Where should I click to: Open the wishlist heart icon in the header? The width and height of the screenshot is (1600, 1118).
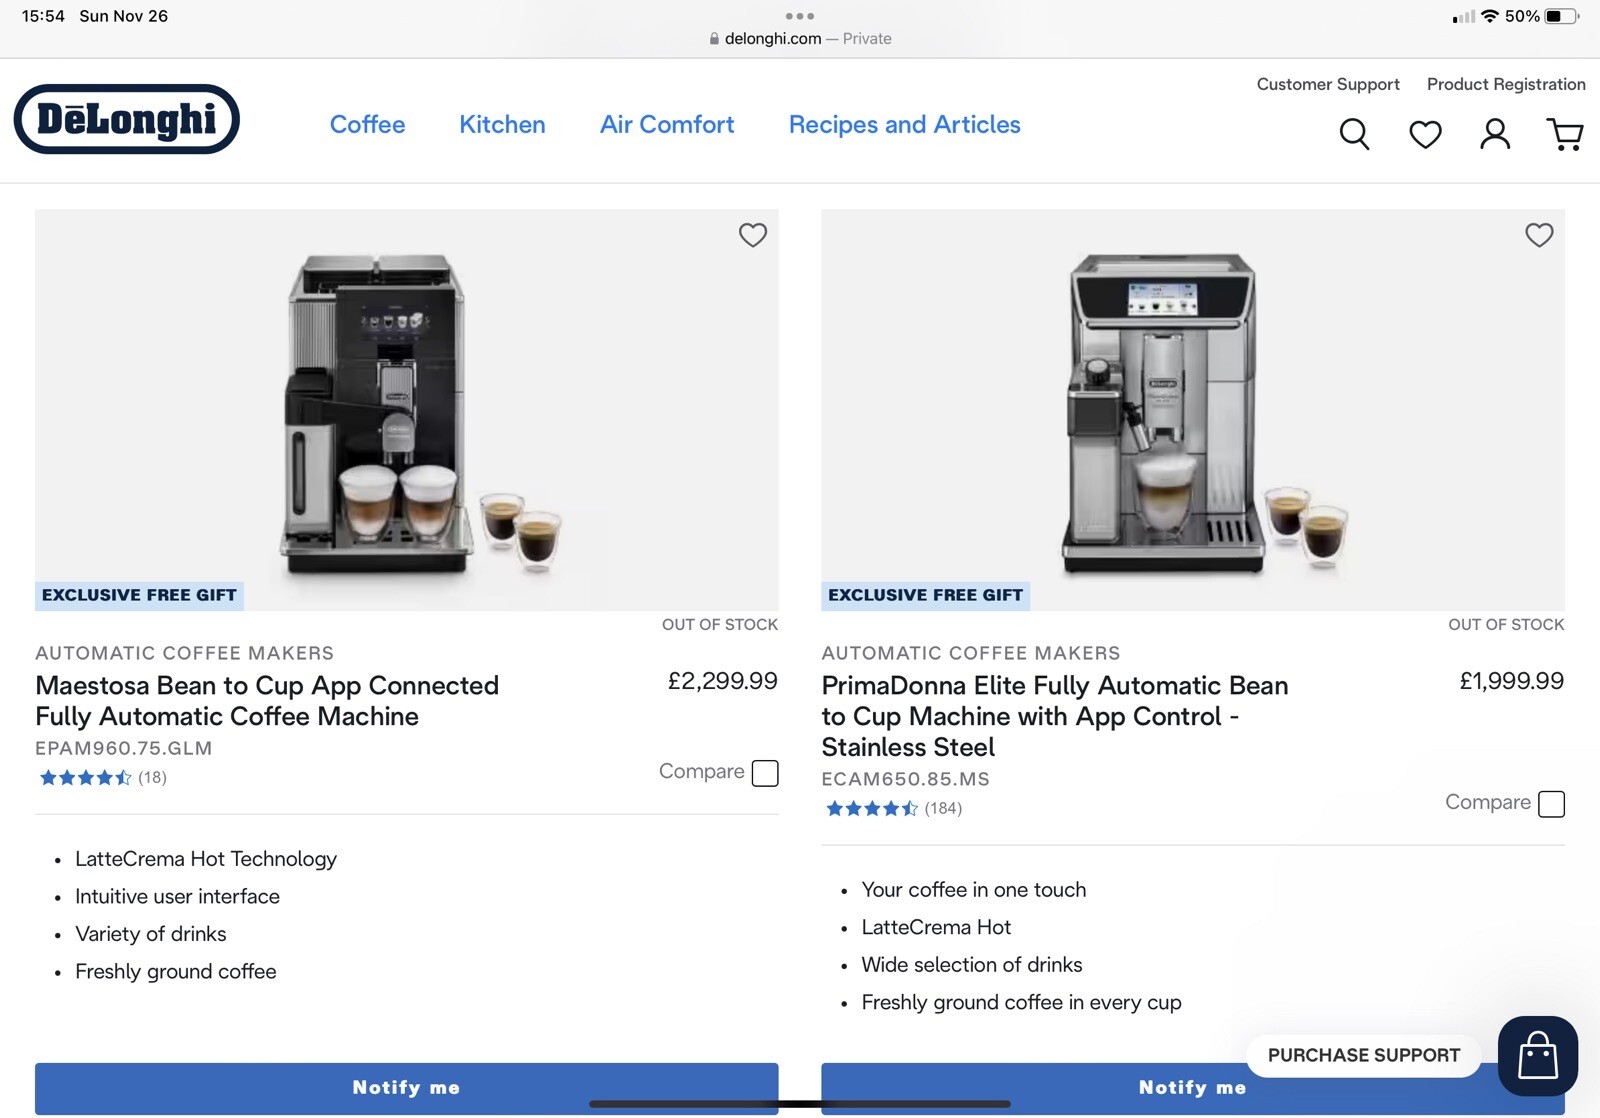click(x=1425, y=134)
